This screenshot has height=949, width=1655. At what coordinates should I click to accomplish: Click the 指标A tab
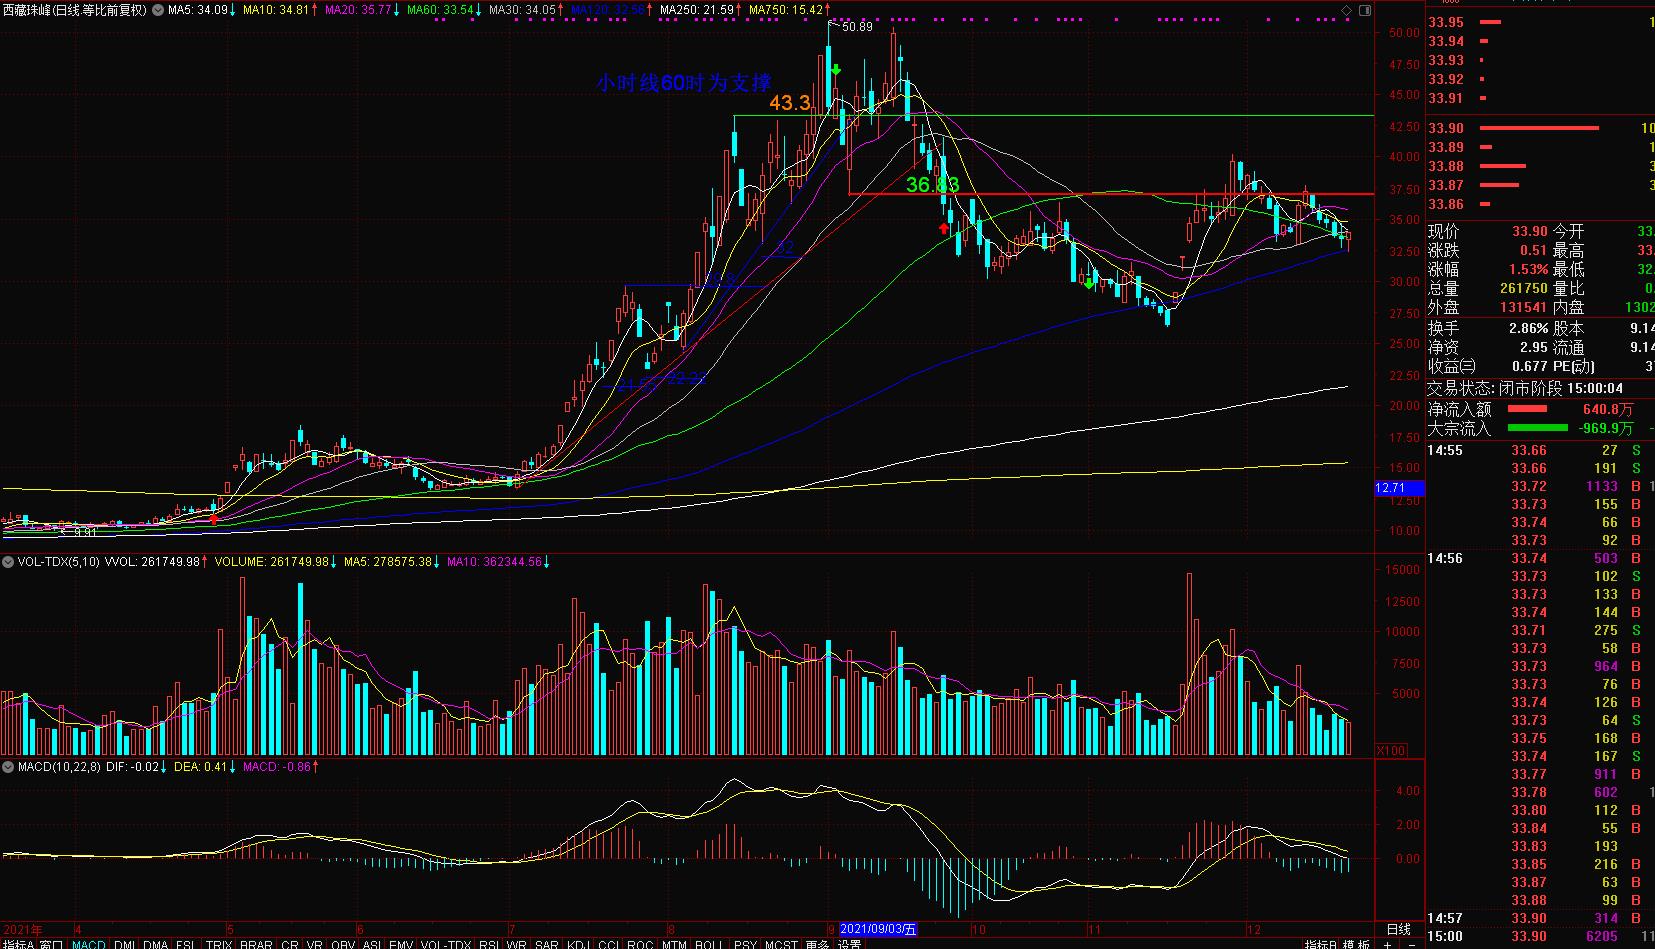point(19,943)
